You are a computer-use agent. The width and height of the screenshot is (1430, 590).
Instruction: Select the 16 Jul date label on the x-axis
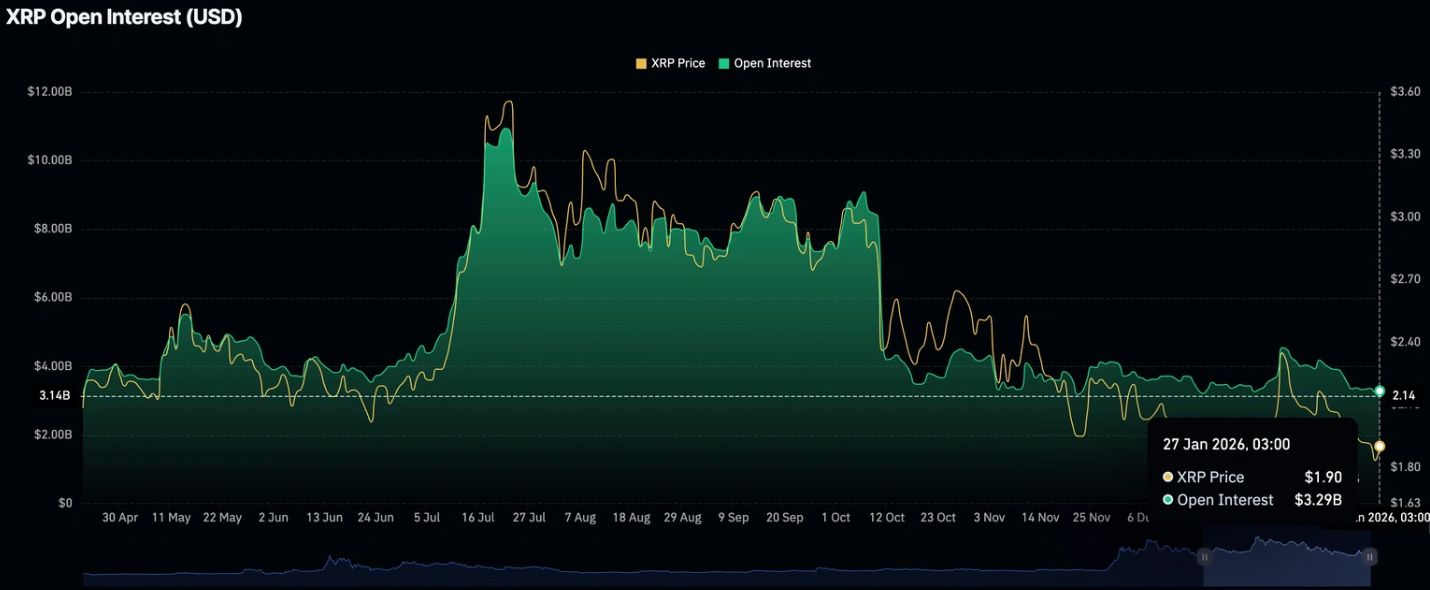click(478, 517)
